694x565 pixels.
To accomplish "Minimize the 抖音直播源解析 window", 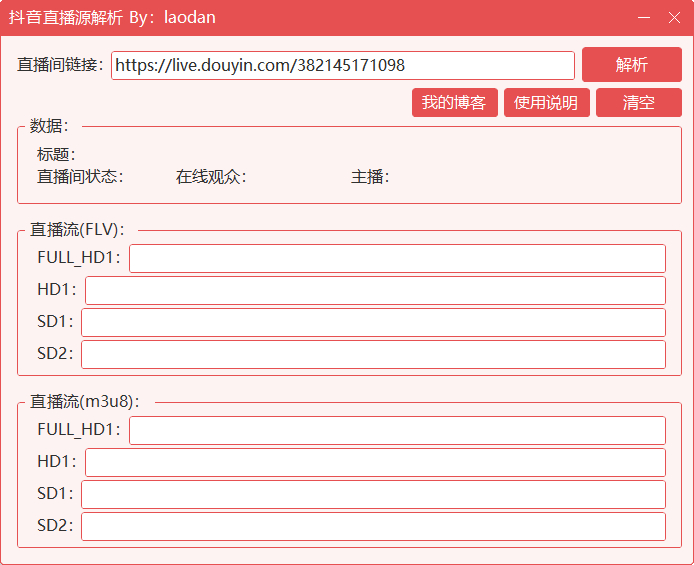I will [644, 18].
